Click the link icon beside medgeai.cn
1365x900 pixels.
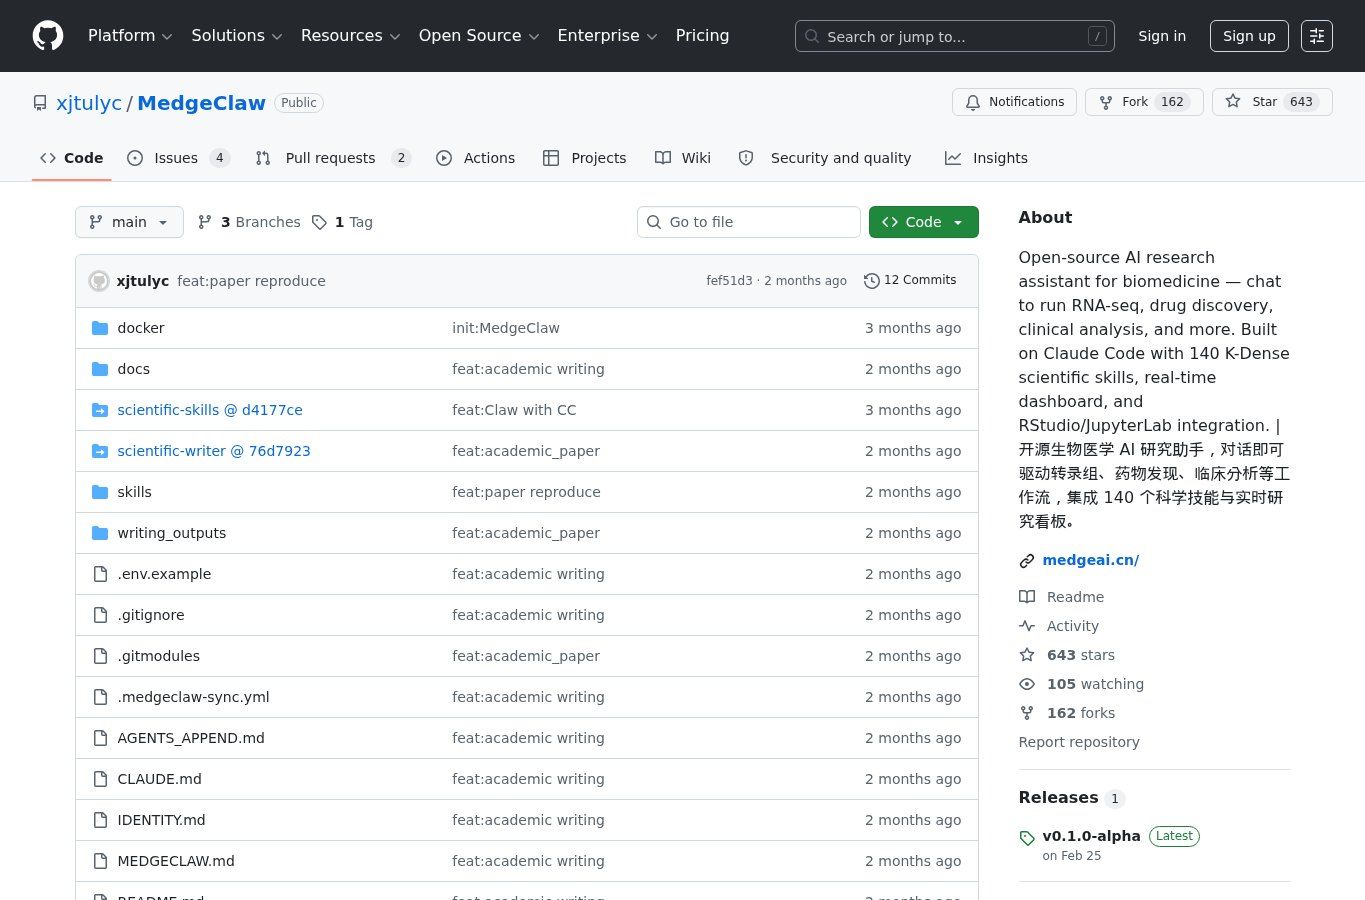(1027, 561)
